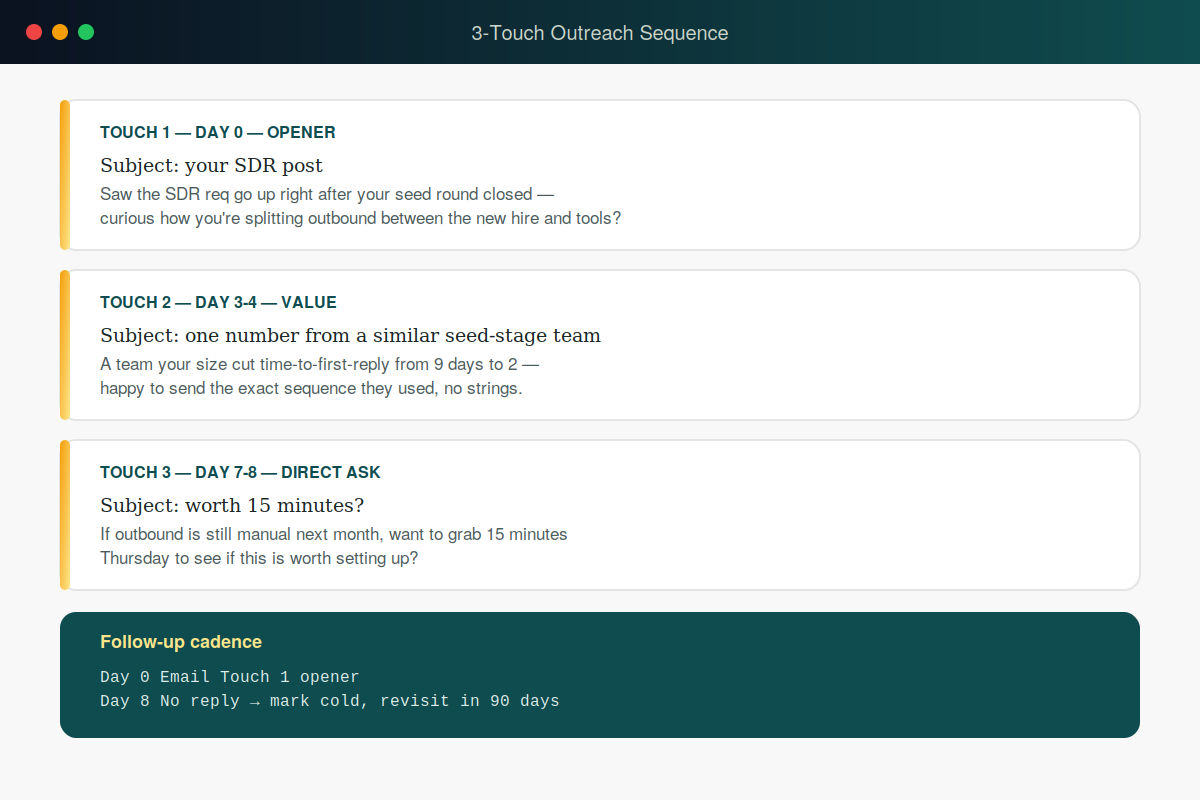Click the line 'Saw the SDR req go up right after'
Viewport: 1200px width, 800px height.
[x=327, y=194]
